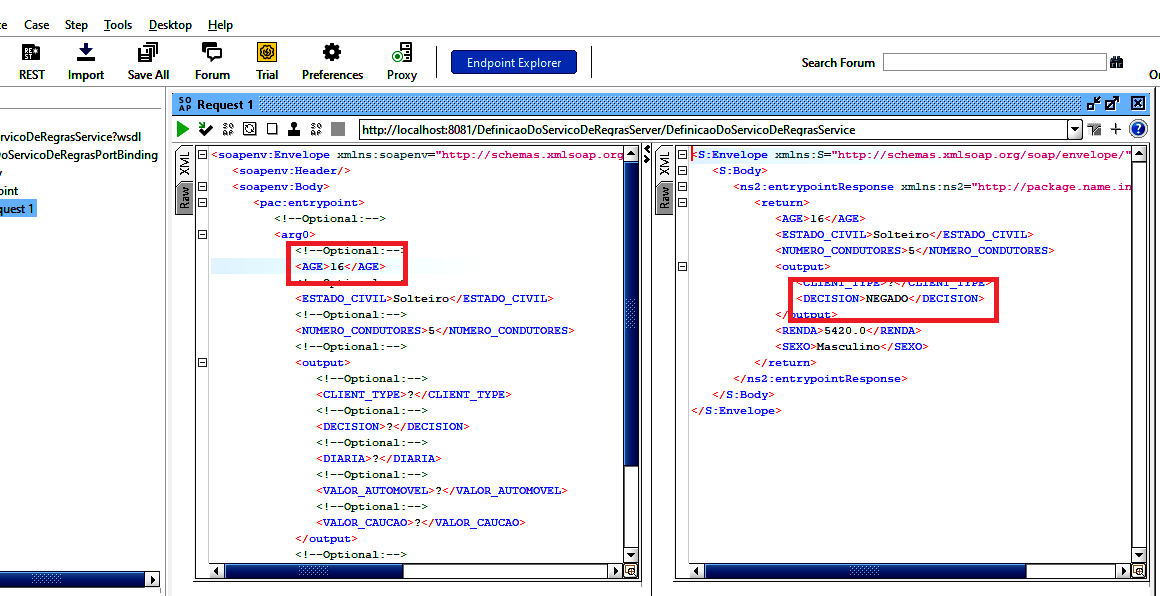Submit the request with the green play icon
This screenshot has width=1160, height=596.
[183, 129]
